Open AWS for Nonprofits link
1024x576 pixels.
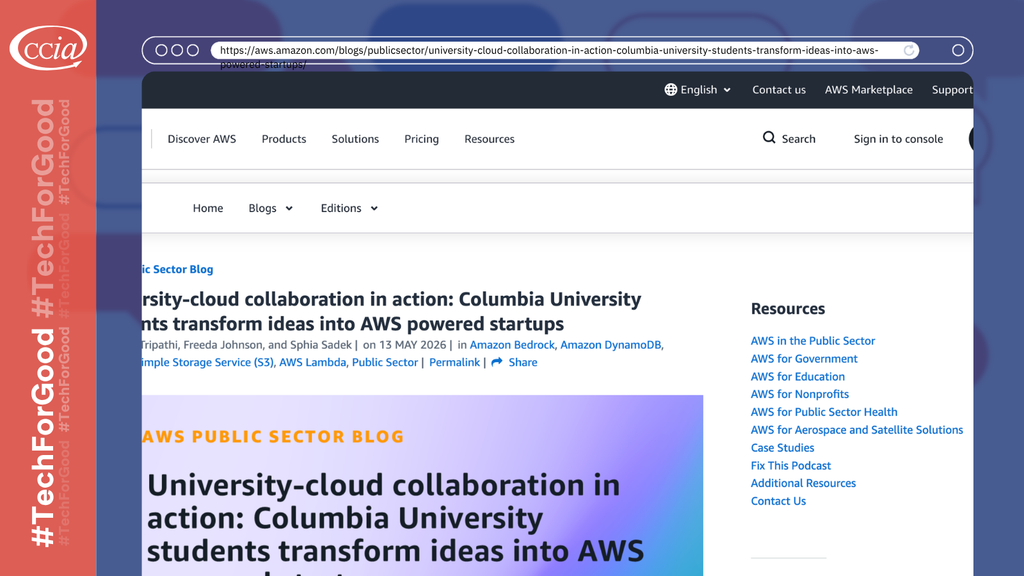click(x=799, y=394)
